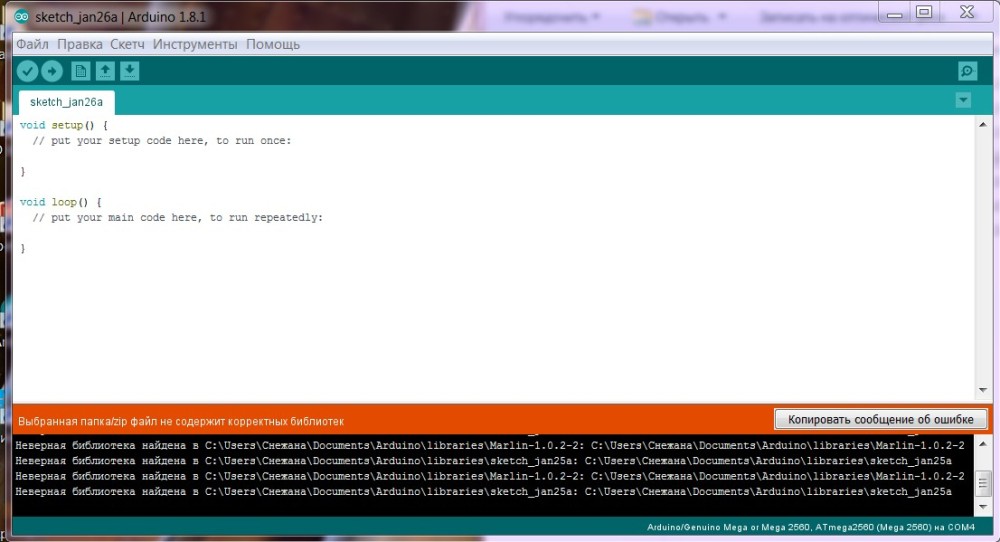Click first console line about Marlin-1.0.2-2
Screen dimensions: 1000x542
489,445
